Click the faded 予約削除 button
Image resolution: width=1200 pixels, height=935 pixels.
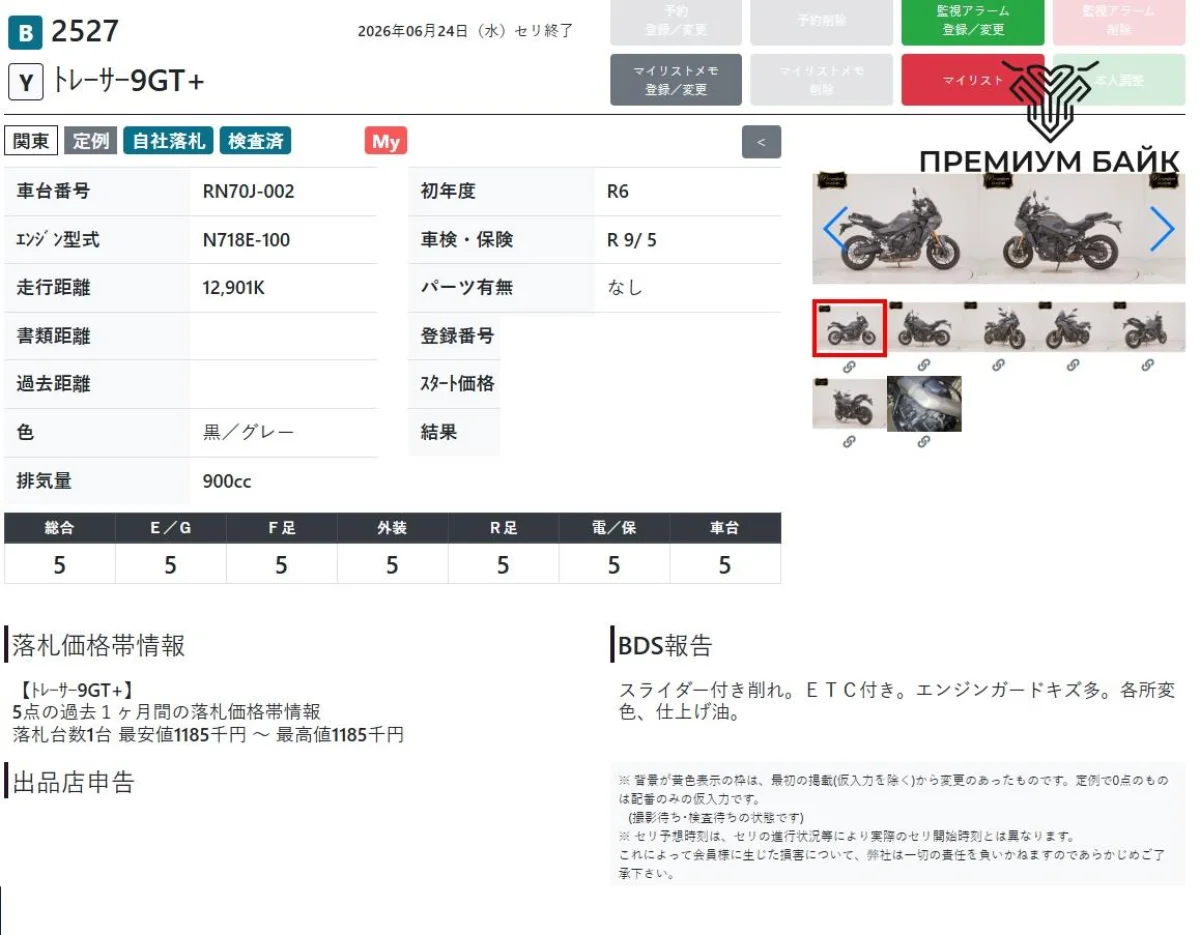pyautogui.click(x=821, y=21)
